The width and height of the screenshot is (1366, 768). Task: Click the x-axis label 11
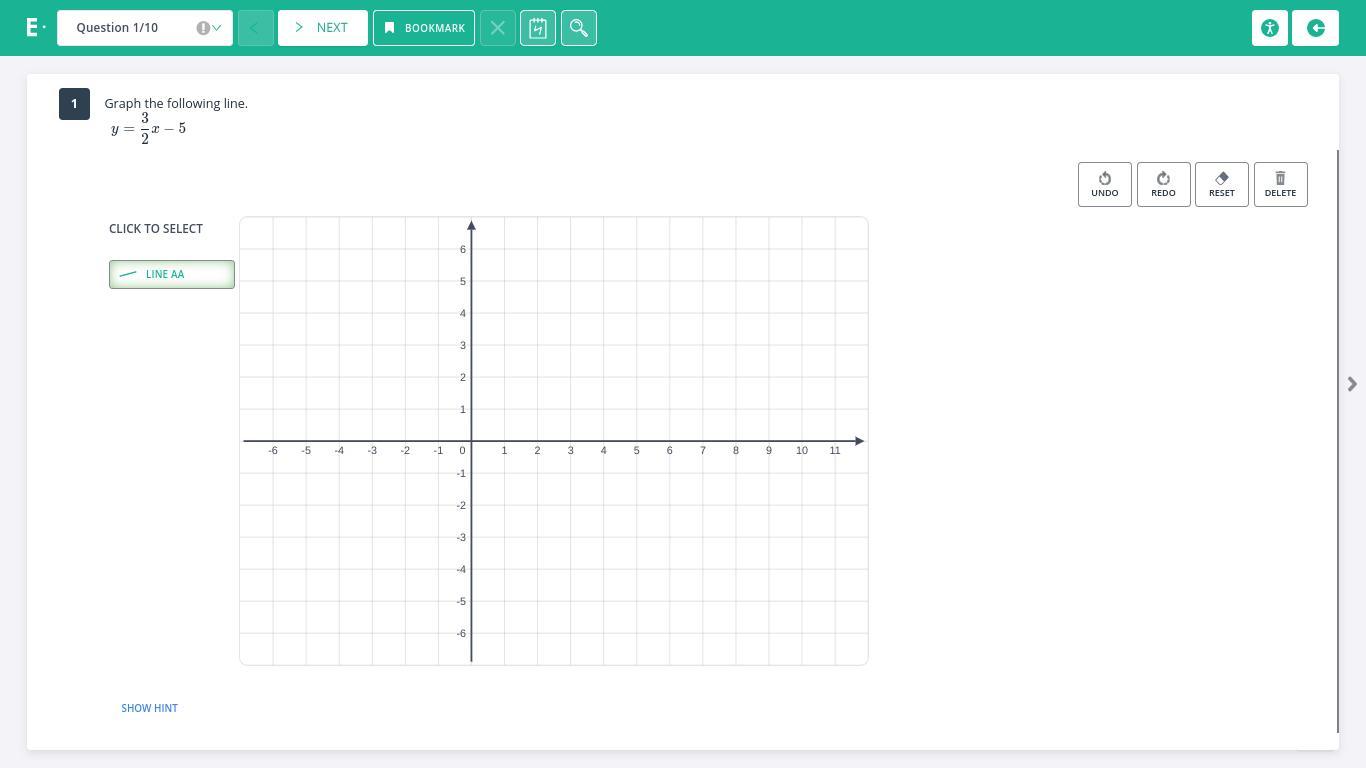(x=835, y=451)
